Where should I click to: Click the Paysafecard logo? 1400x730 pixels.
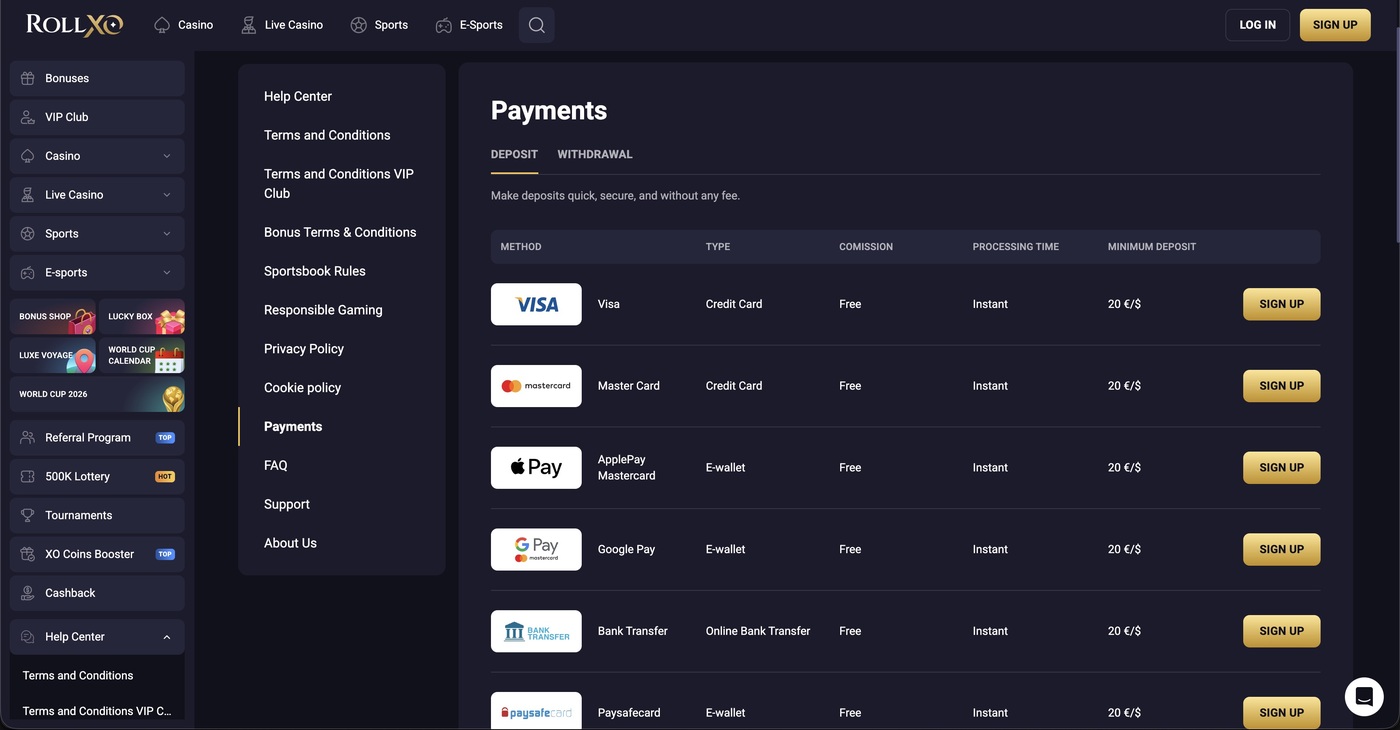(536, 711)
